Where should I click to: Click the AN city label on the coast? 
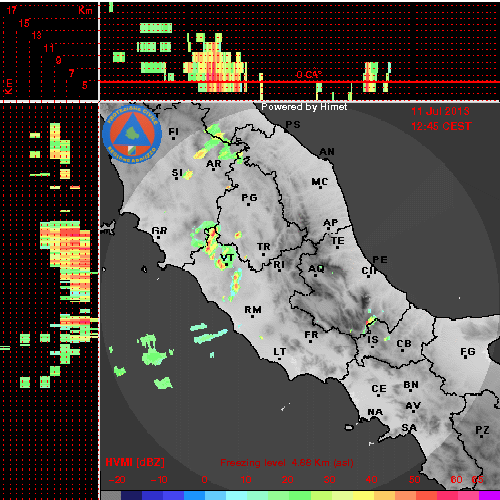coord(327,152)
